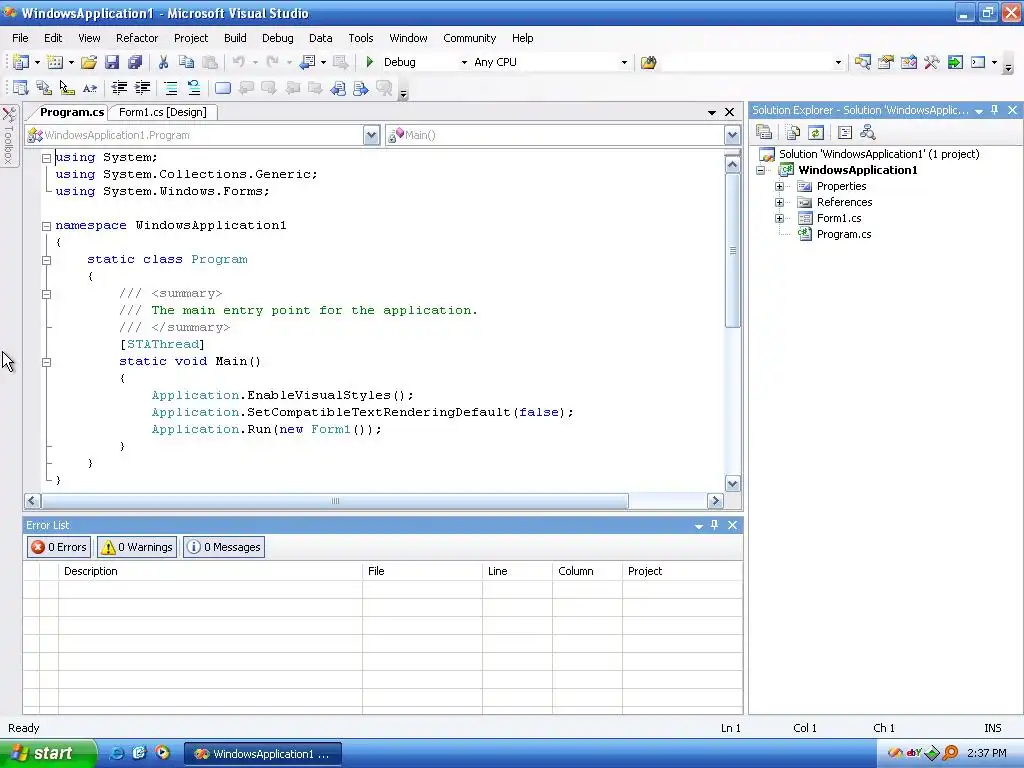Pin the Solution Explorer panel

995,110
